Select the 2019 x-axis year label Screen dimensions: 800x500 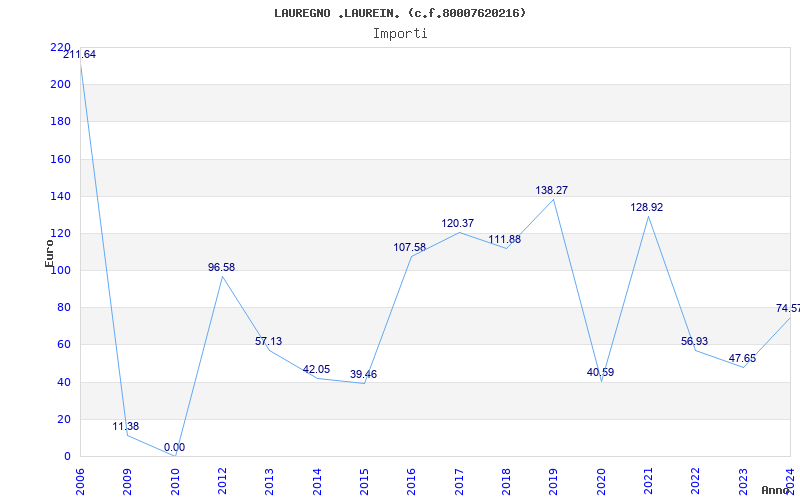click(554, 481)
